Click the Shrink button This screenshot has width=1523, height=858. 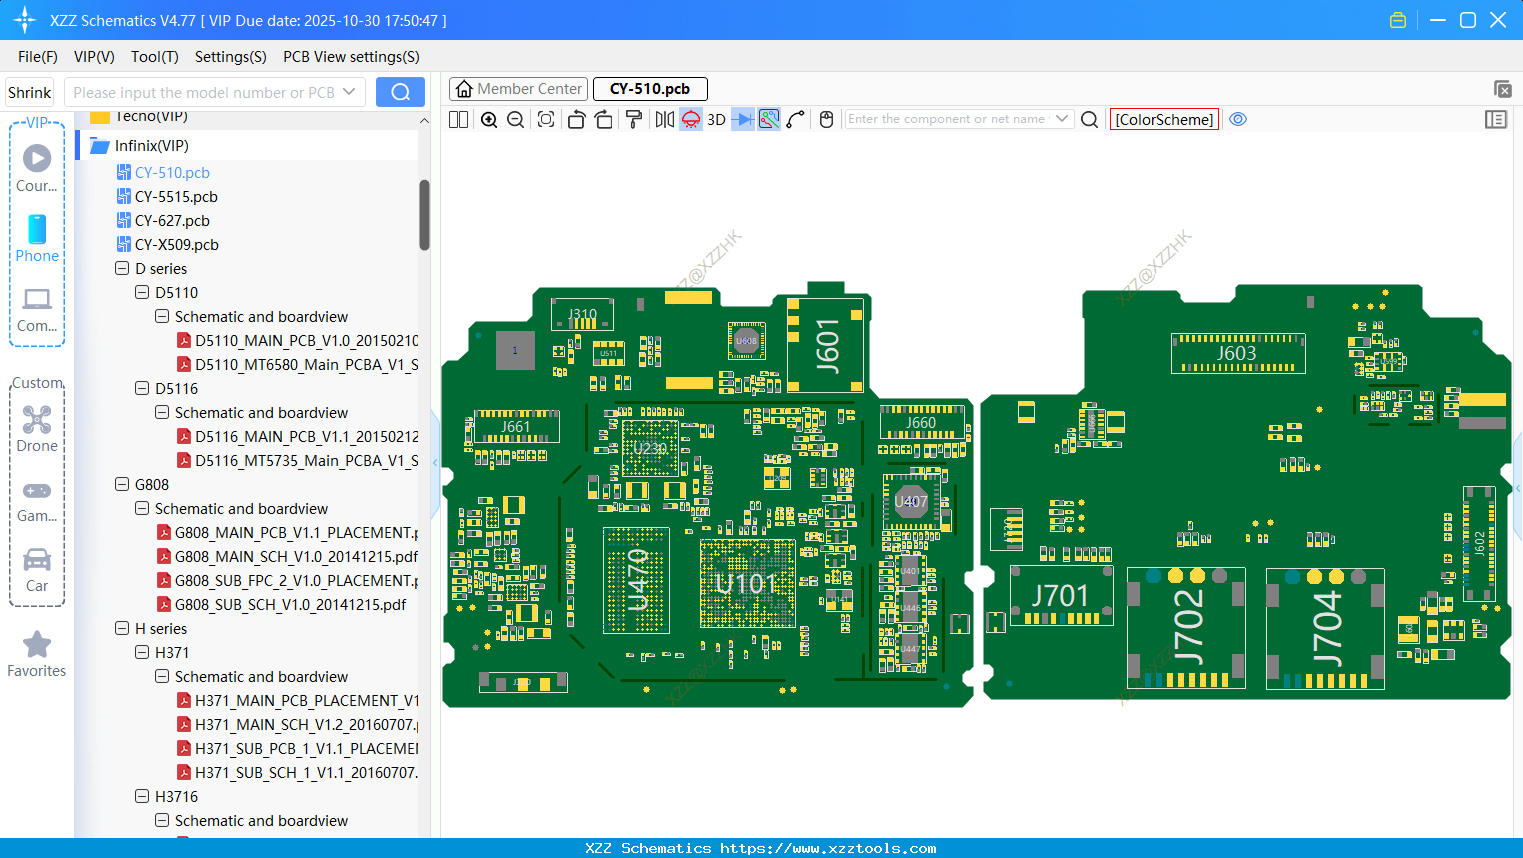pos(29,91)
